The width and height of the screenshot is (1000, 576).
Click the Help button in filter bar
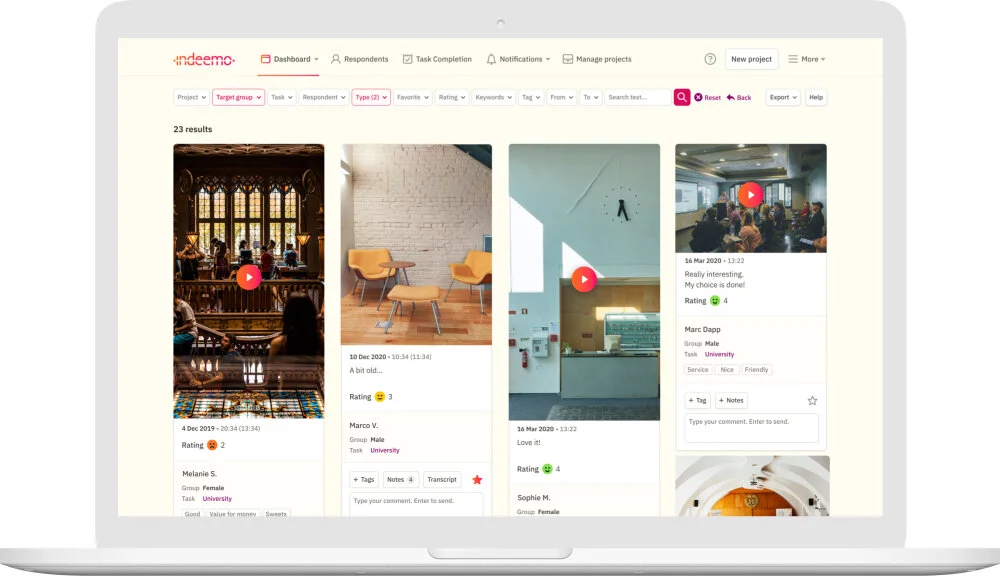click(x=816, y=98)
